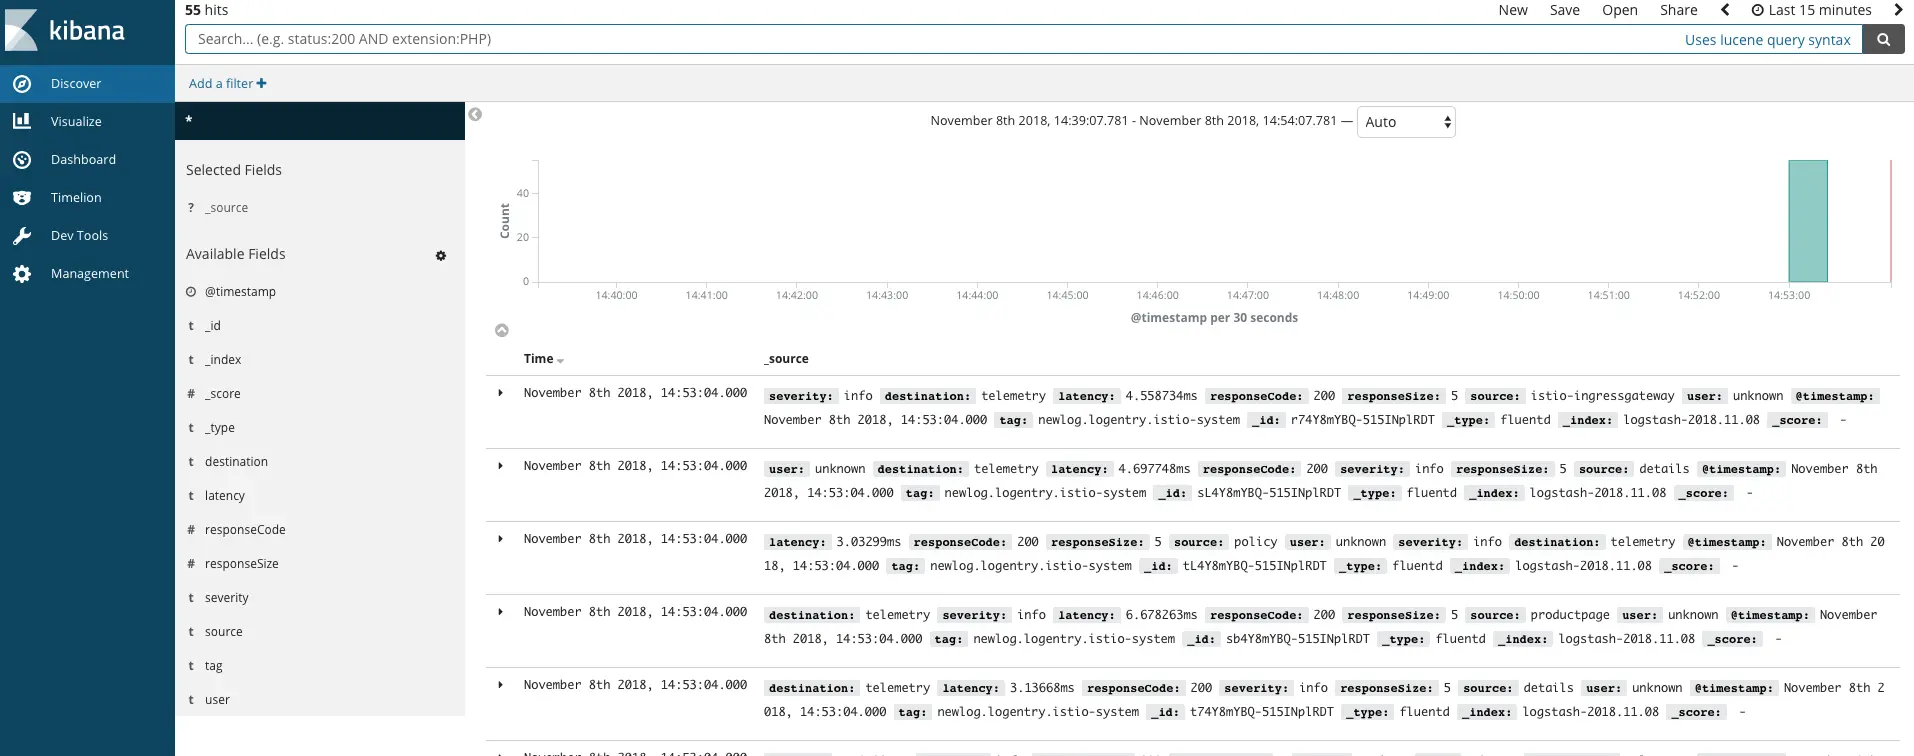Select source field
This screenshot has height=756, width=1914.
tap(224, 632)
